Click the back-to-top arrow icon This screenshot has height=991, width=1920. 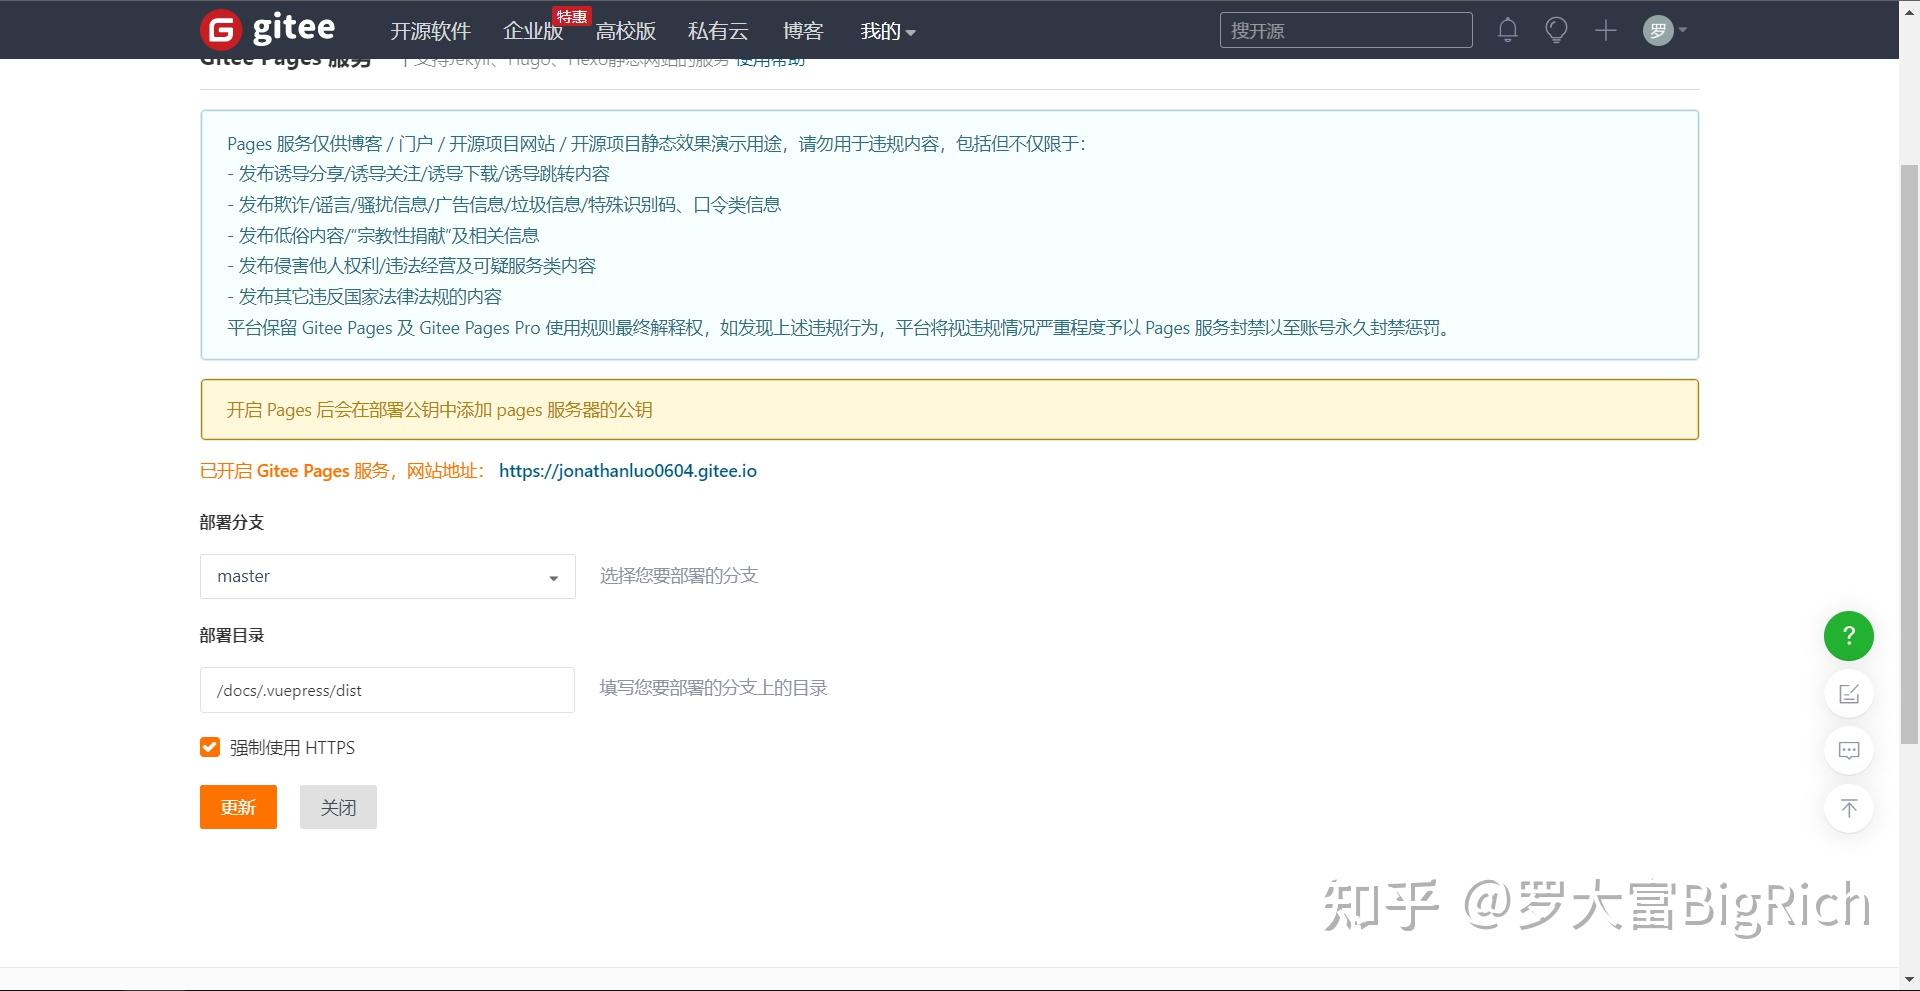coord(1848,808)
